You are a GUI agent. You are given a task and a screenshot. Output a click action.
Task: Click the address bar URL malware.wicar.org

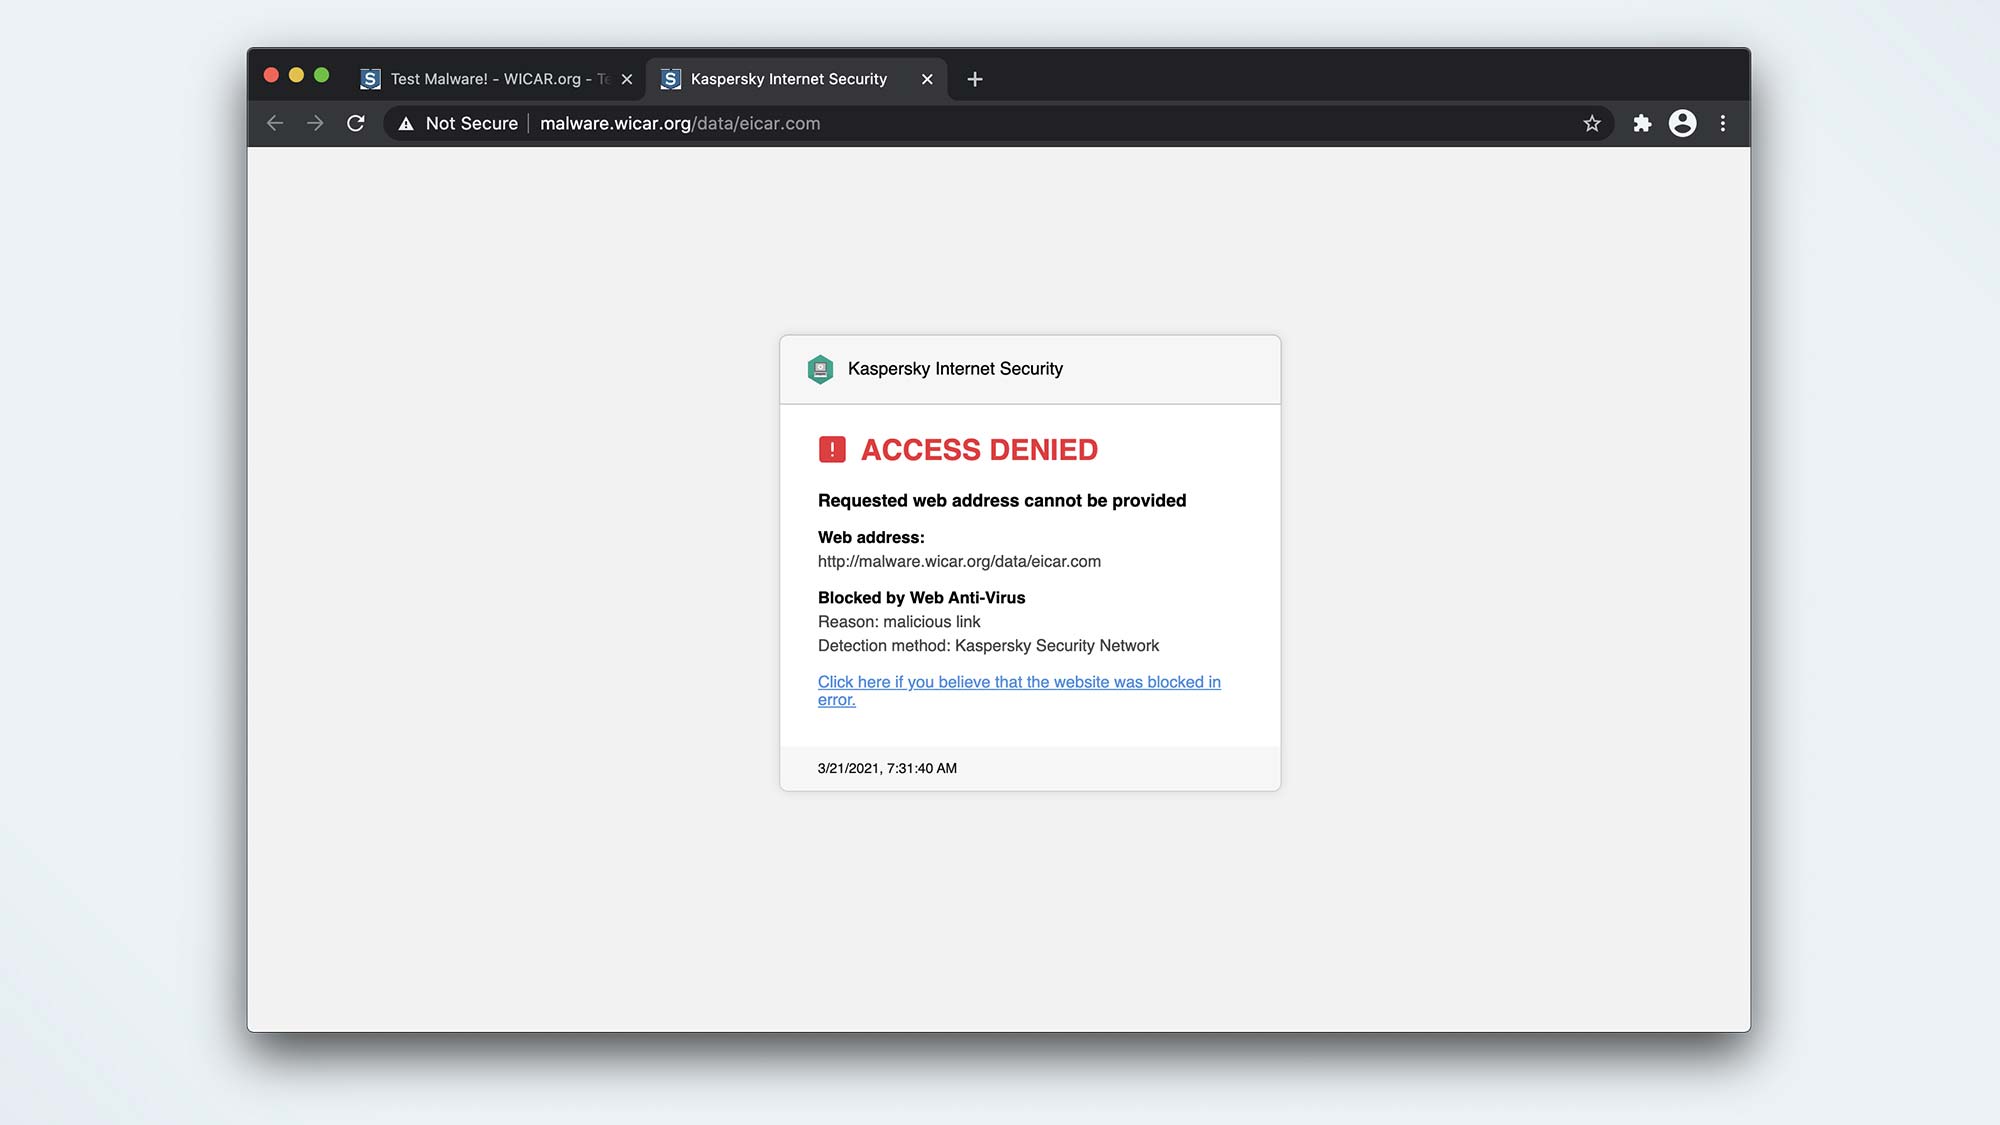click(680, 124)
